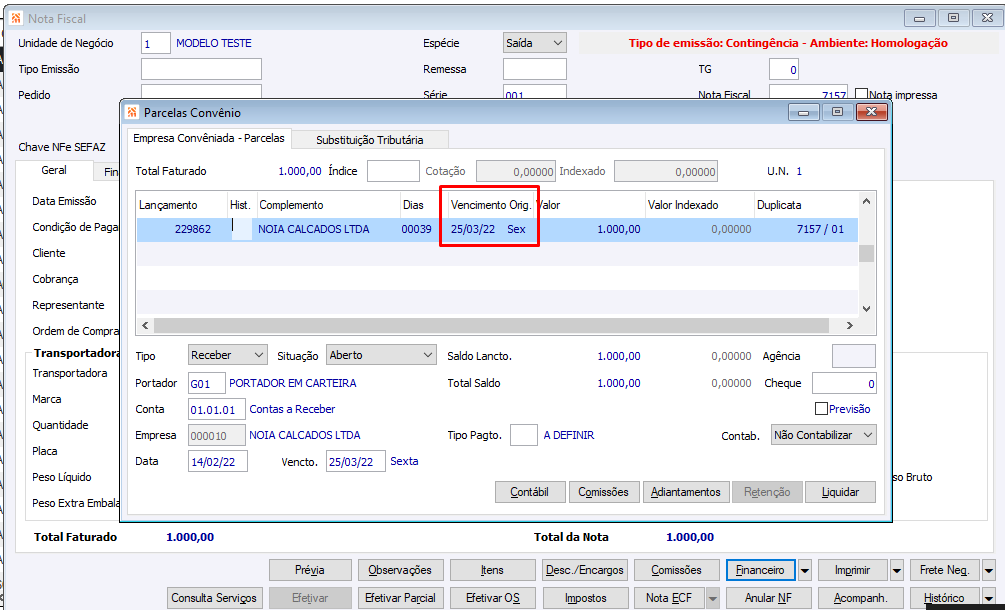
Task: Open Observações
Action: click(x=400, y=570)
